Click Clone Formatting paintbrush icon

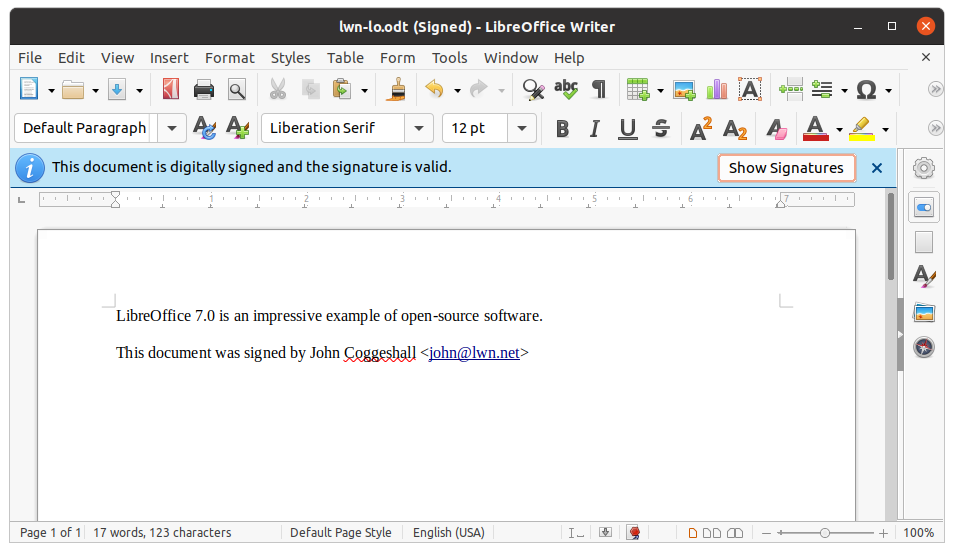click(398, 90)
